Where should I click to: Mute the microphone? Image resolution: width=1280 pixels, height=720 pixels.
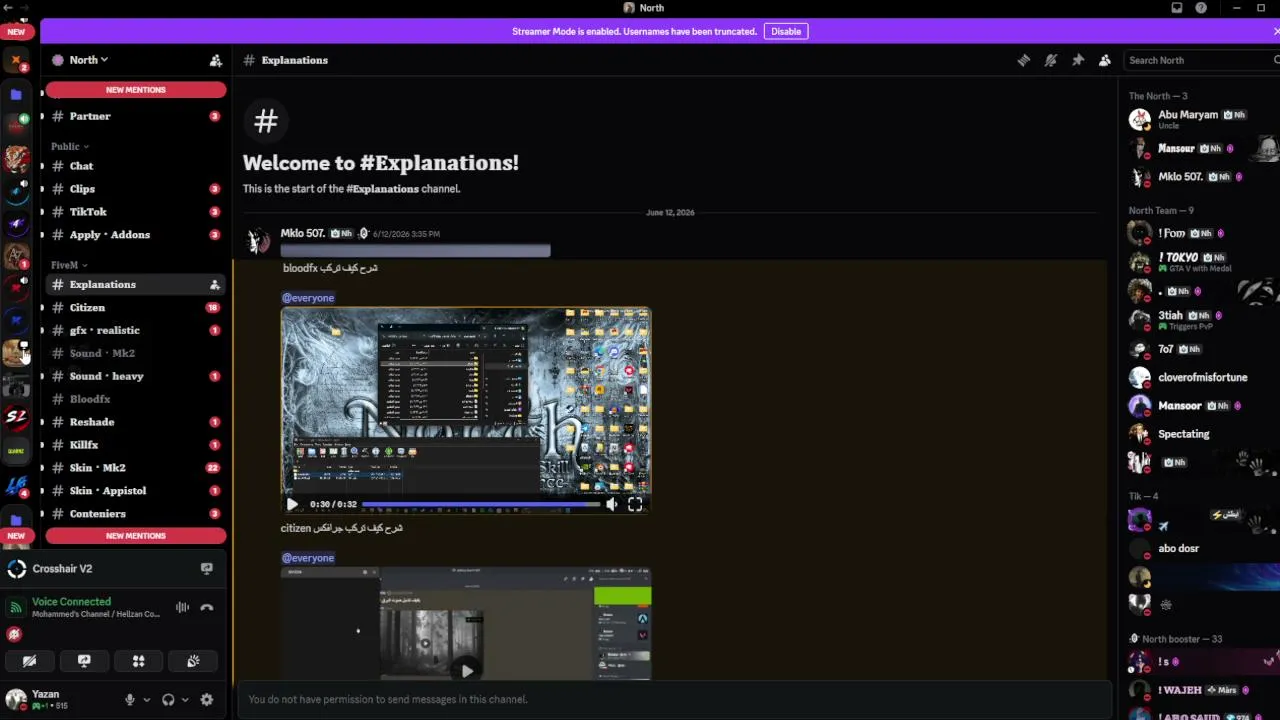tap(129, 700)
